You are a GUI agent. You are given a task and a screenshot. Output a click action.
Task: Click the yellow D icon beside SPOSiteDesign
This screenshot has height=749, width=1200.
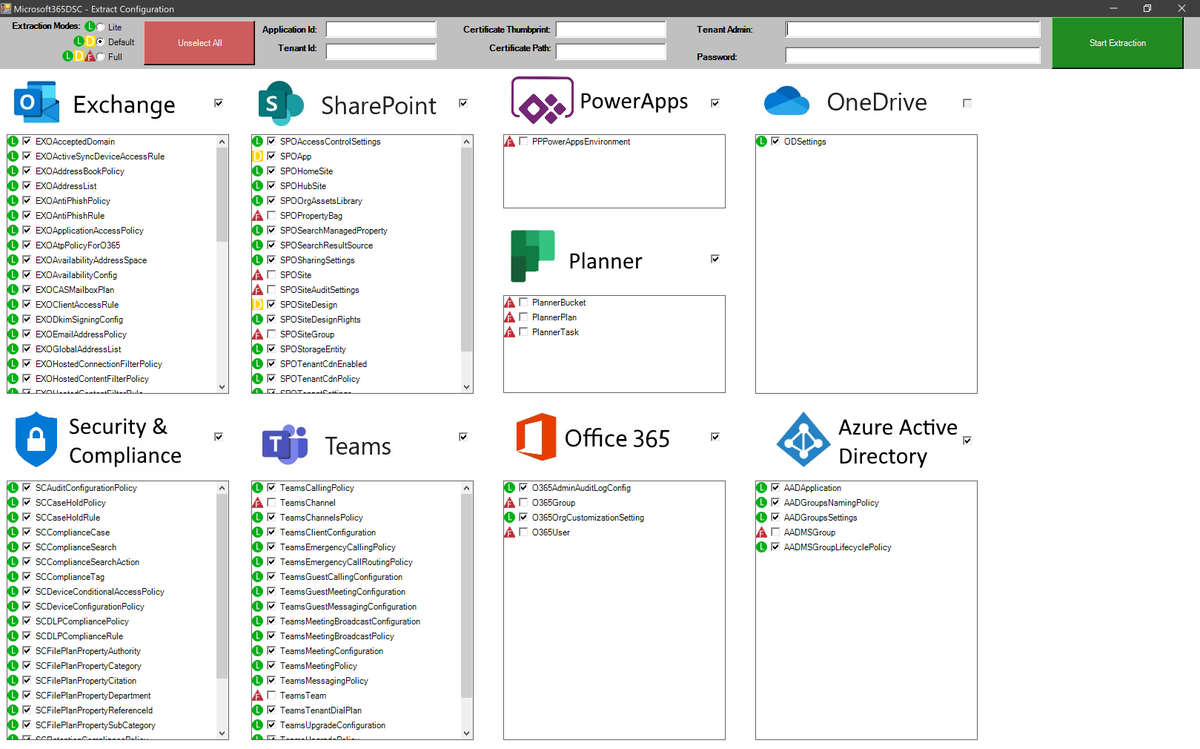click(258, 305)
